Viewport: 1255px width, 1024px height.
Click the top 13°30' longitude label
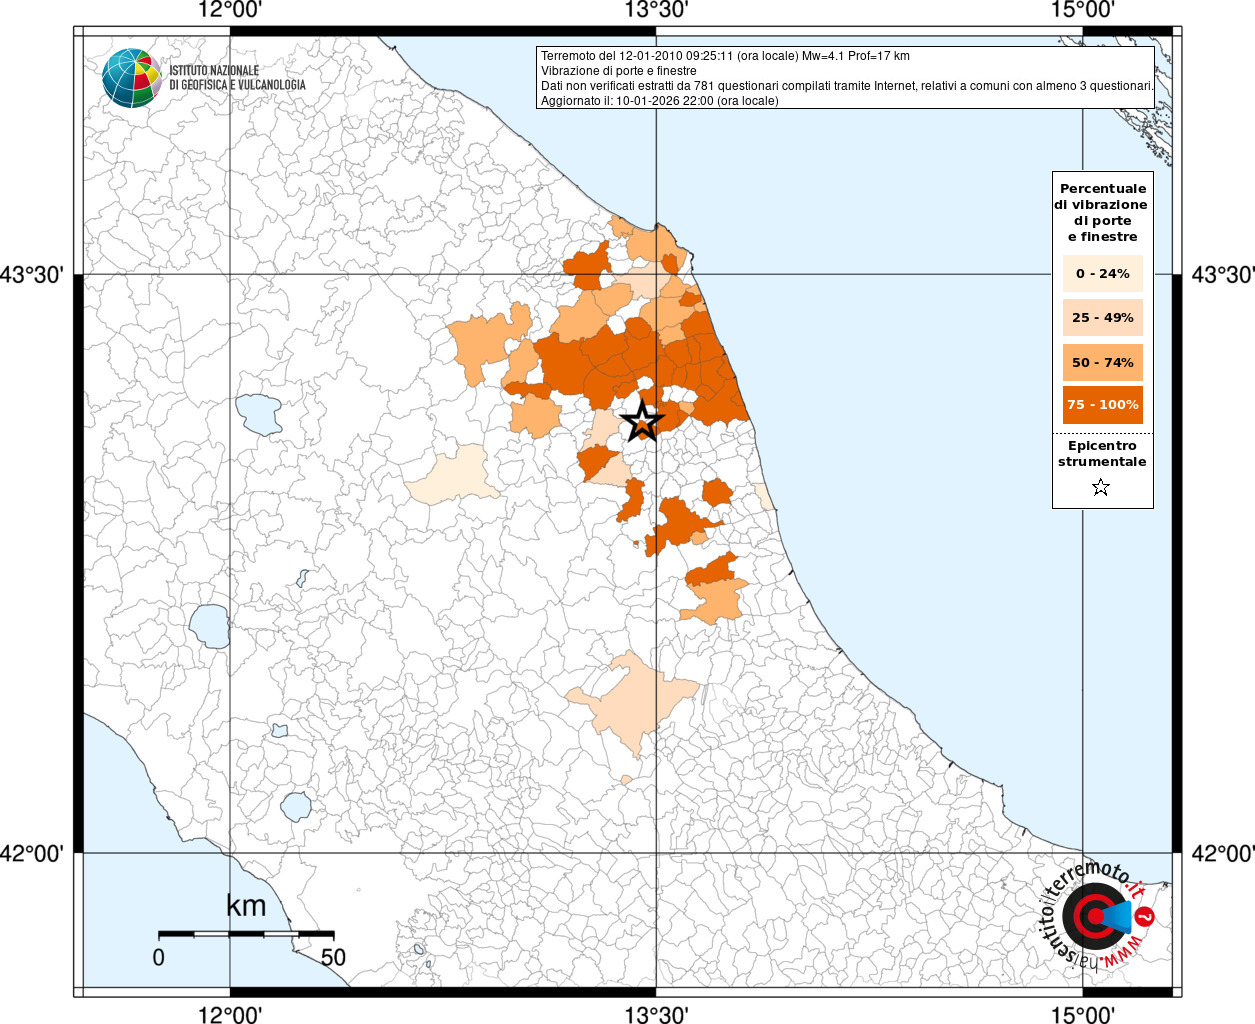pyautogui.click(x=656, y=11)
